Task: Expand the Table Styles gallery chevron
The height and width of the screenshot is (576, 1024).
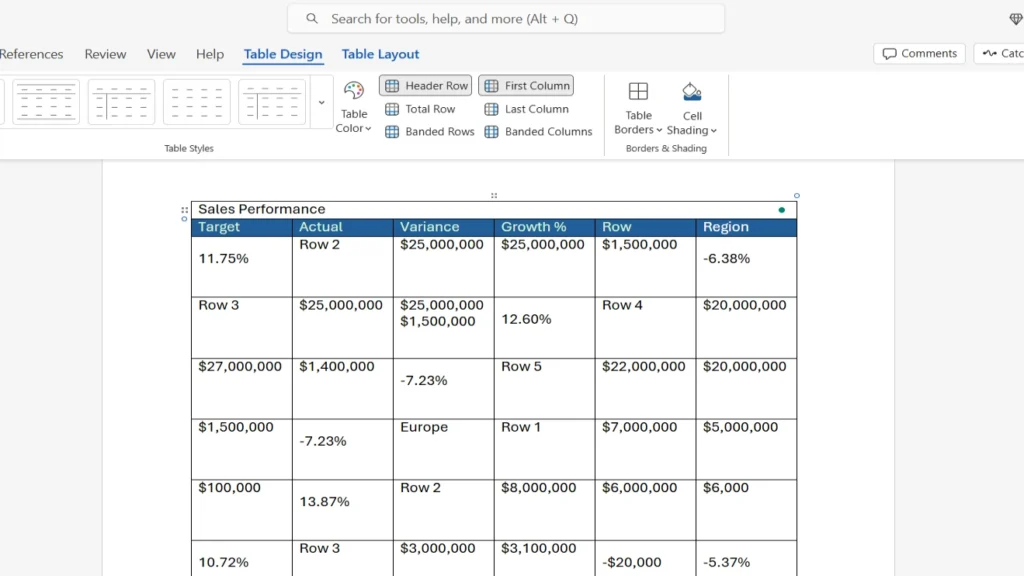Action: pyautogui.click(x=321, y=101)
